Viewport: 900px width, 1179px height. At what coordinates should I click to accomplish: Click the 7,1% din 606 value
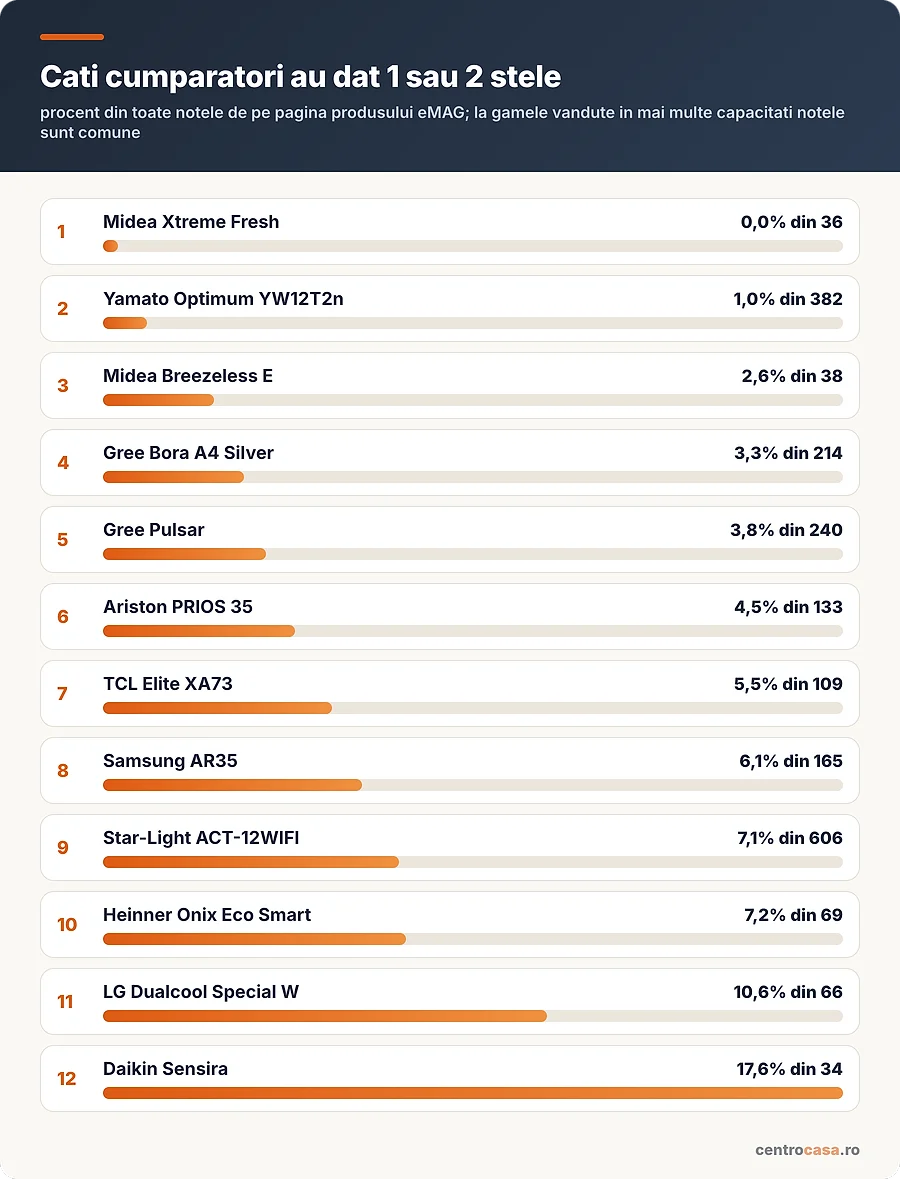tap(790, 838)
